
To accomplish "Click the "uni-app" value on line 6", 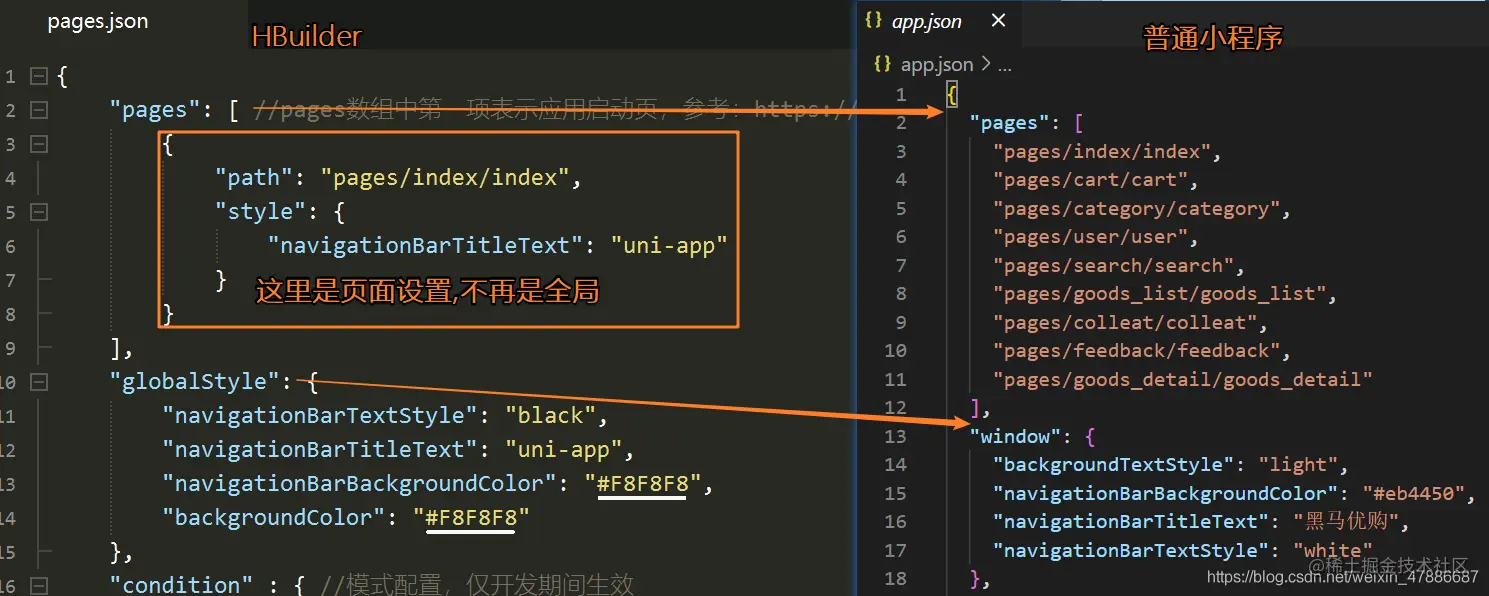I will coord(669,246).
